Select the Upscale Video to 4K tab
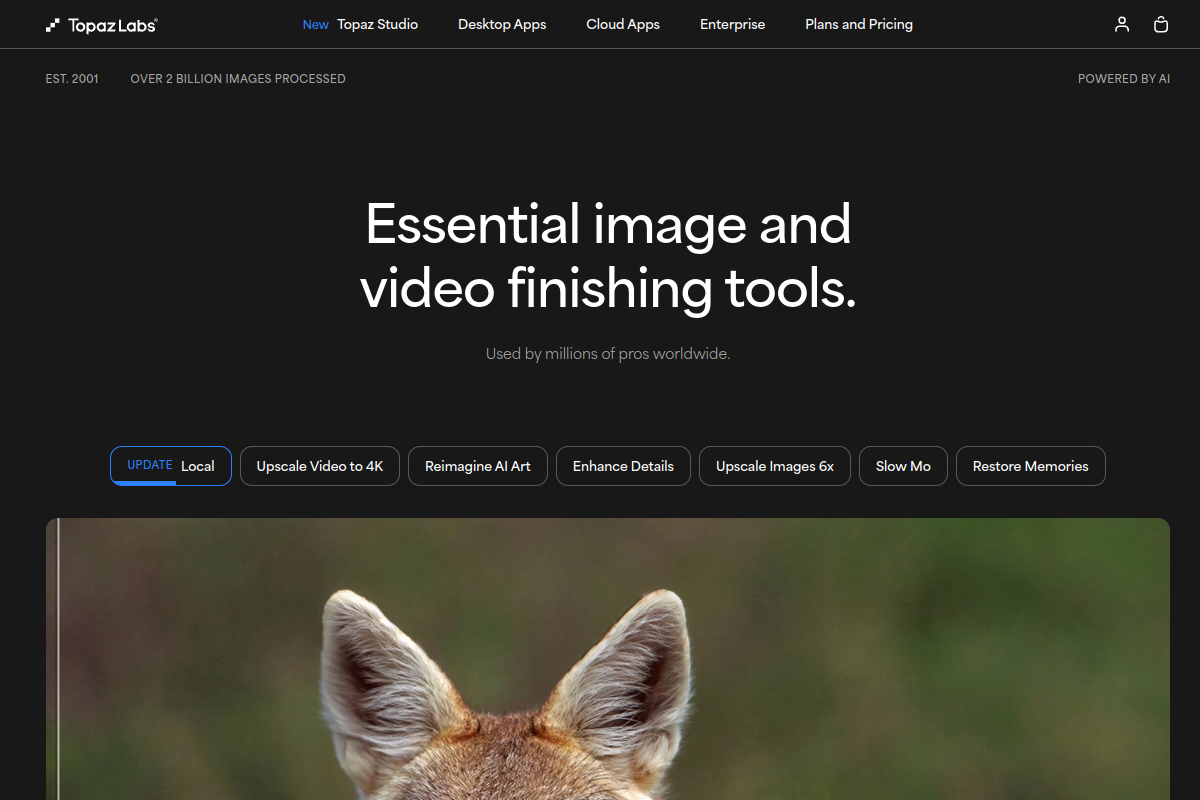This screenshot has width=1200, height=800. coord(320,466)
